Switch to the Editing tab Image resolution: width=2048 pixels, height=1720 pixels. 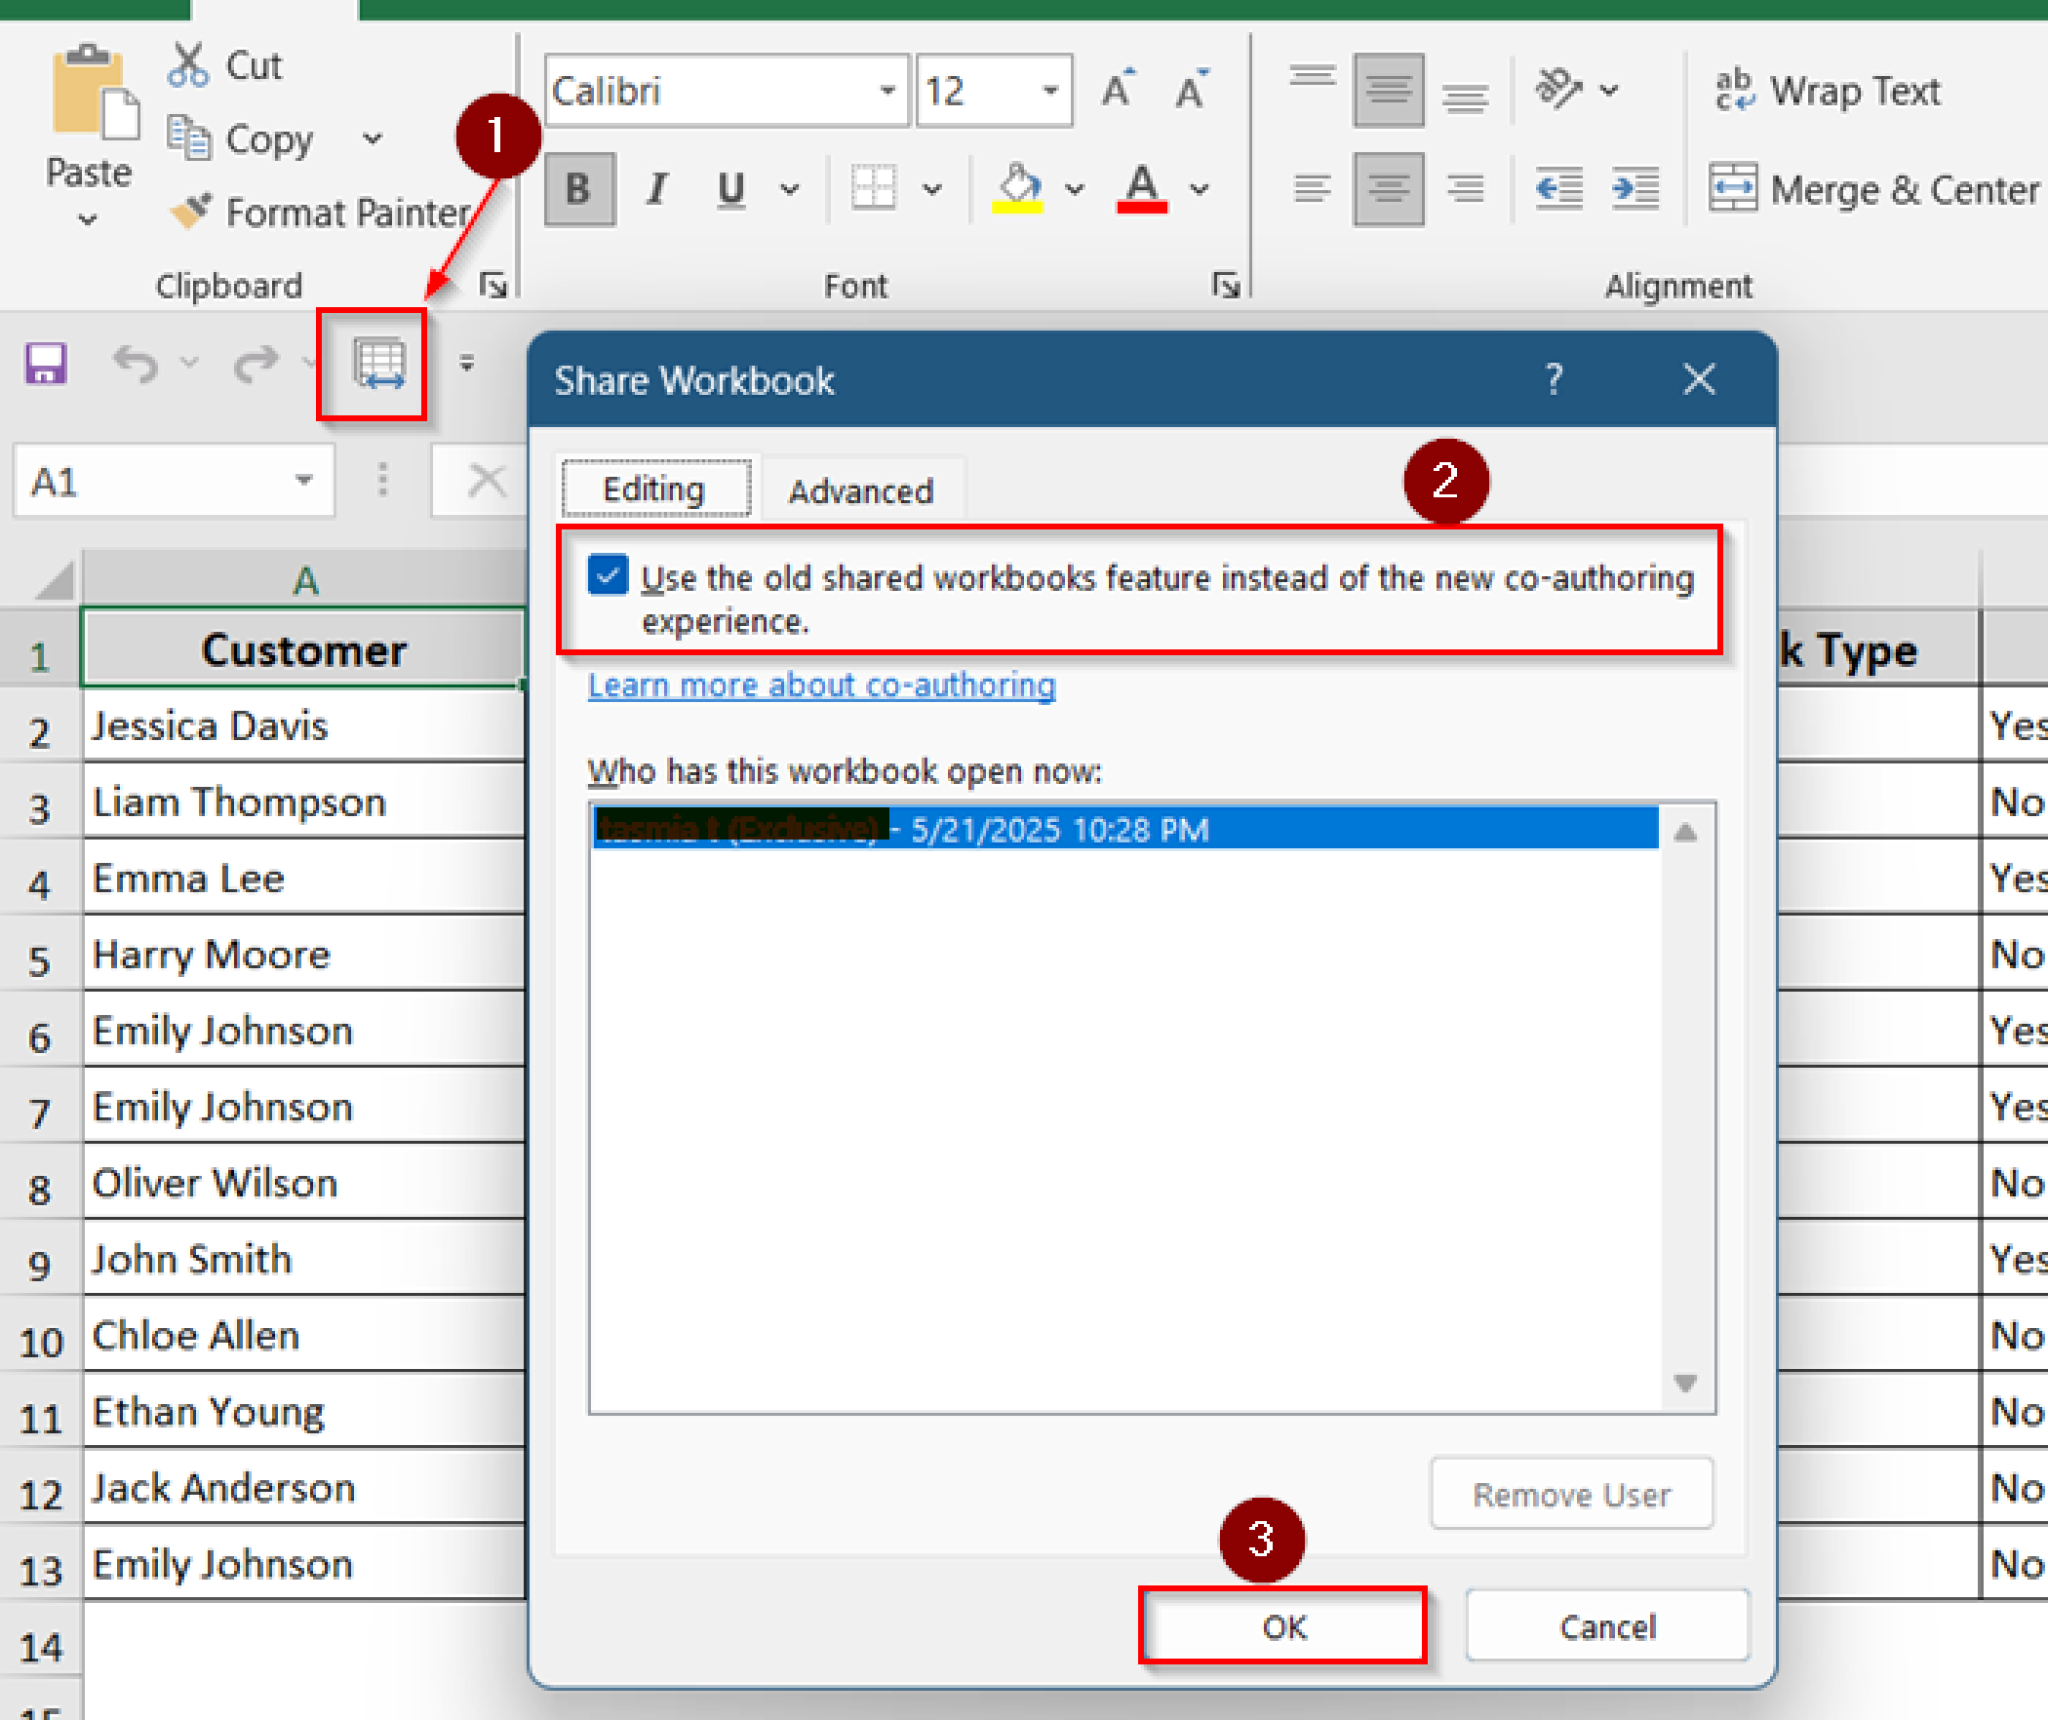pyautogui.click(x=654, y=487)
